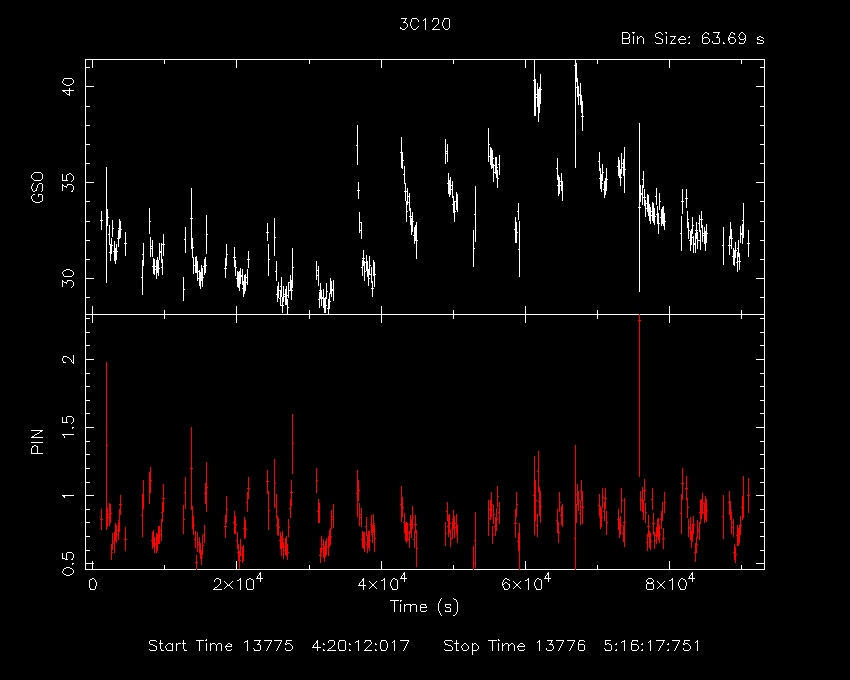The width and height of the screenshot is (850, 680).
Task: Click the time axis label "2×10^4"
Action: (237, 583)
